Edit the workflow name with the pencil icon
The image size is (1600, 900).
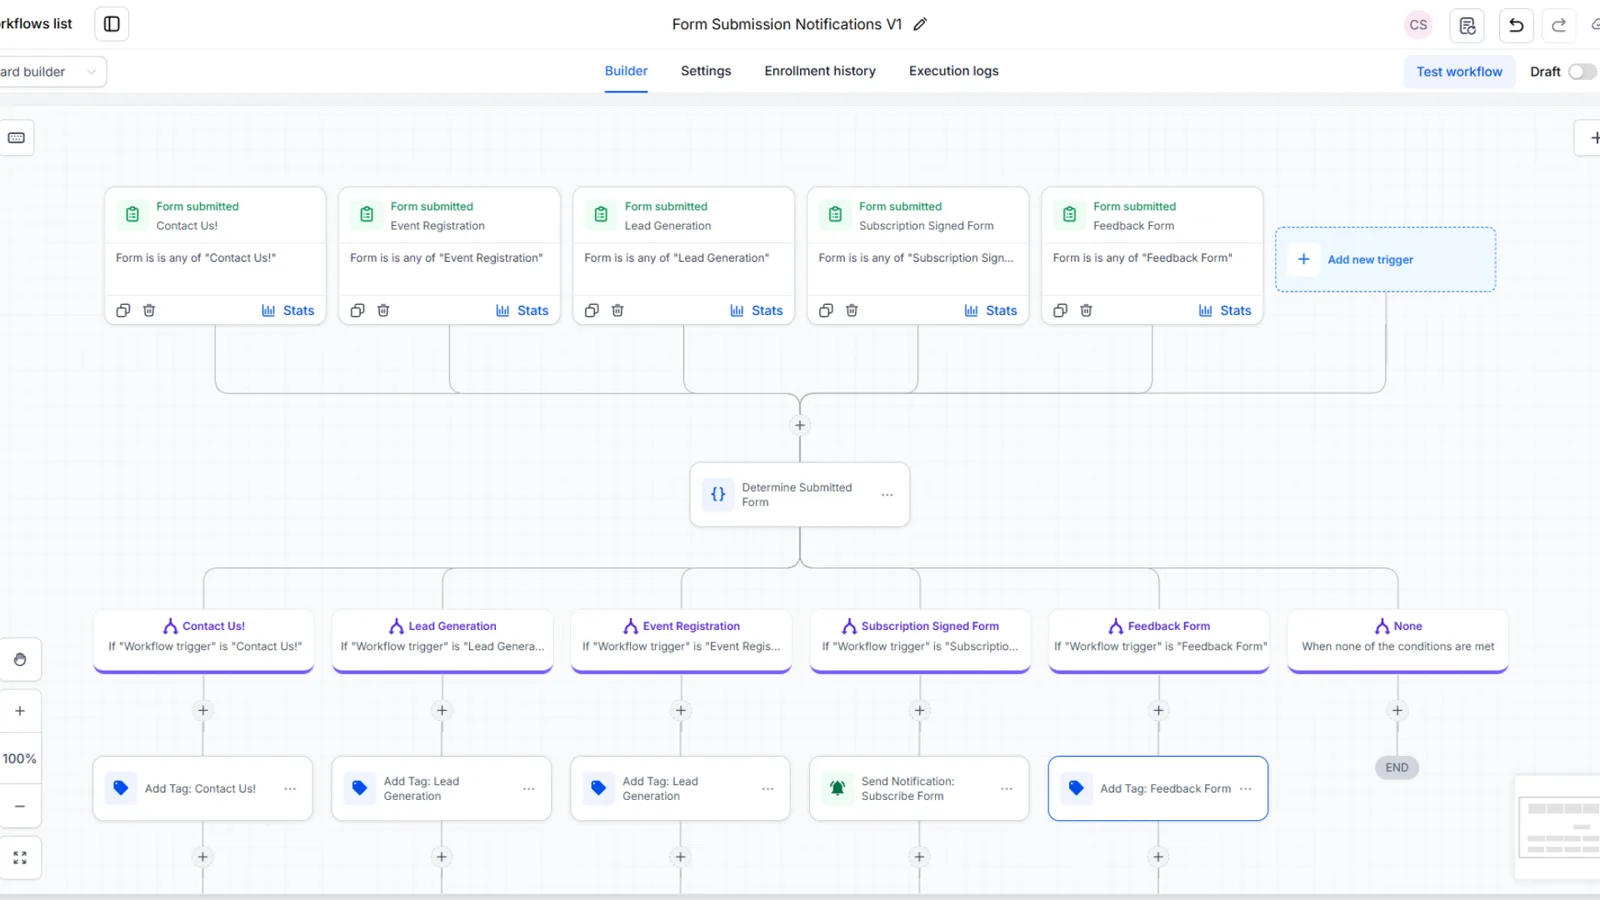click(x=920, y=24)
